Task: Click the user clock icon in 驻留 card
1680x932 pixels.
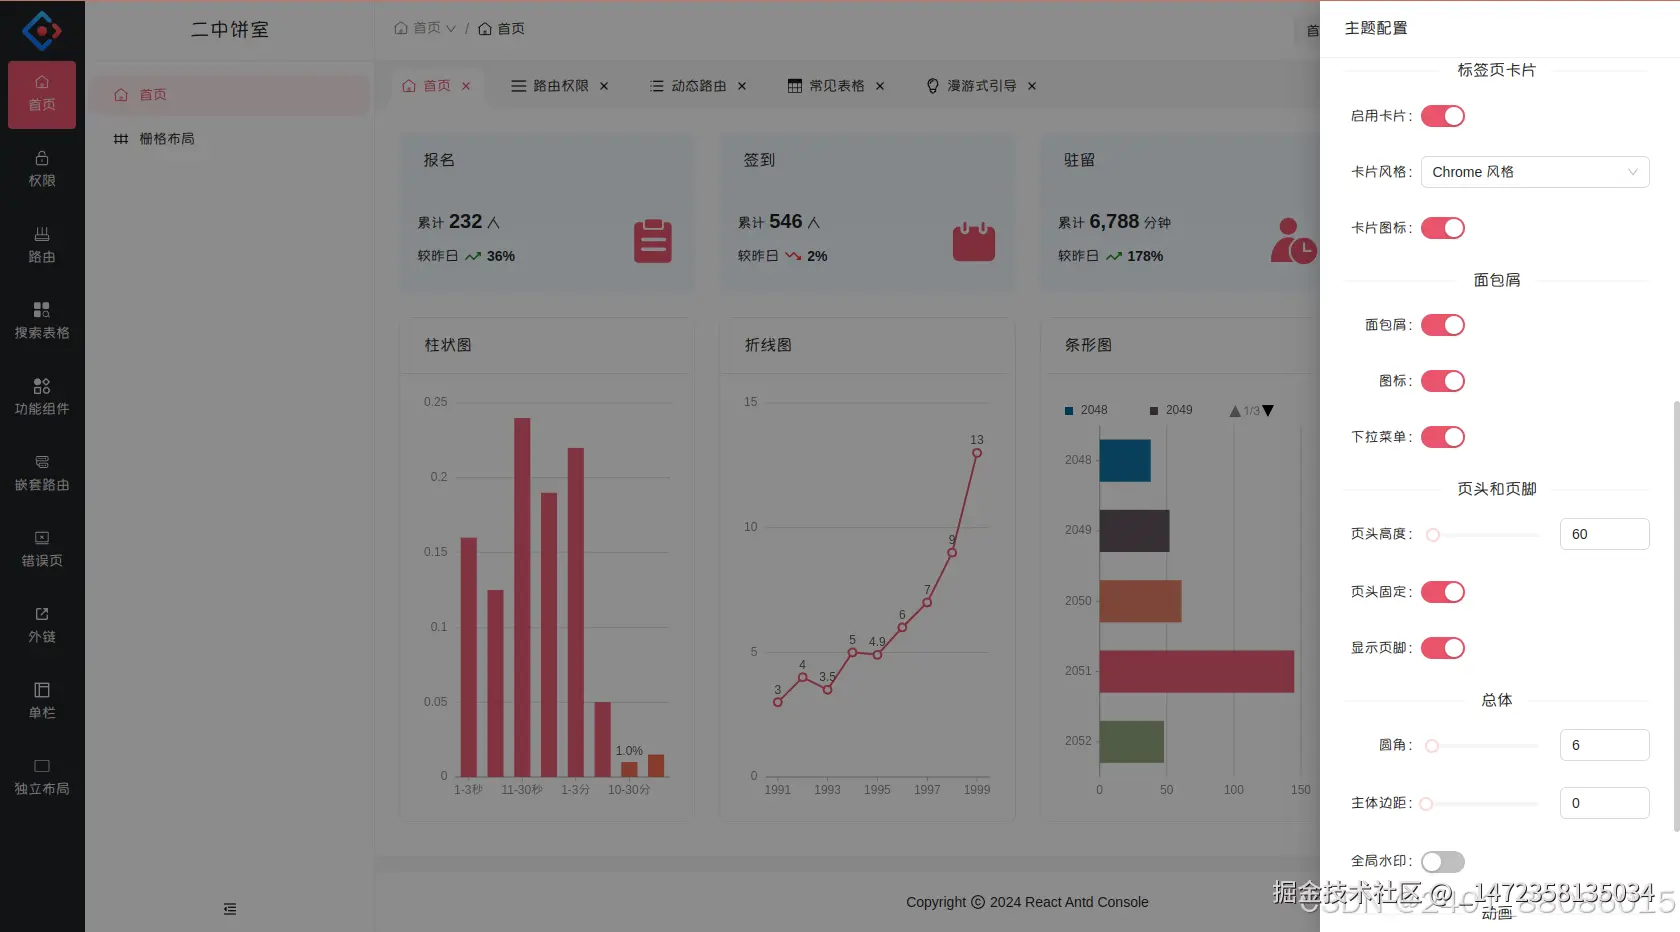Action: tap(1294, 241)
